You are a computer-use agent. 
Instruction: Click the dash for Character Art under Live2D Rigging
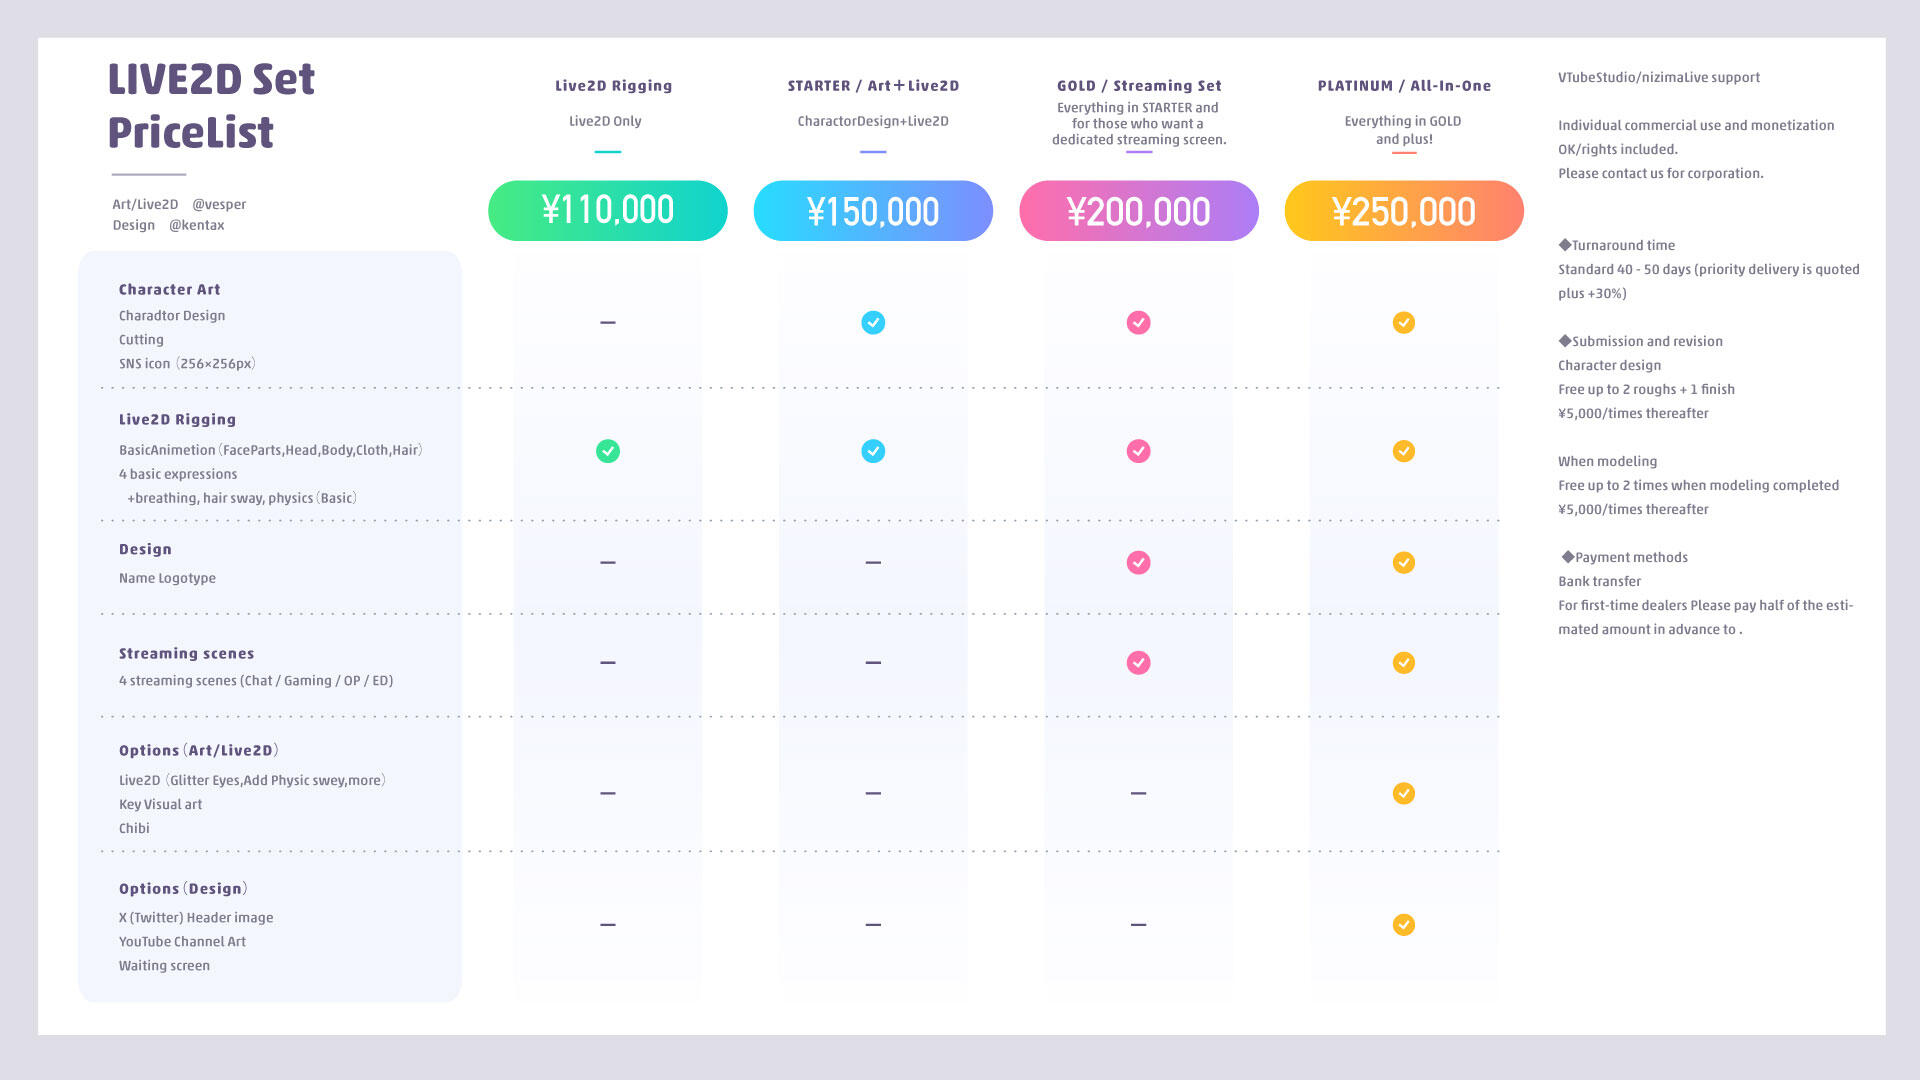click(607, 322)
